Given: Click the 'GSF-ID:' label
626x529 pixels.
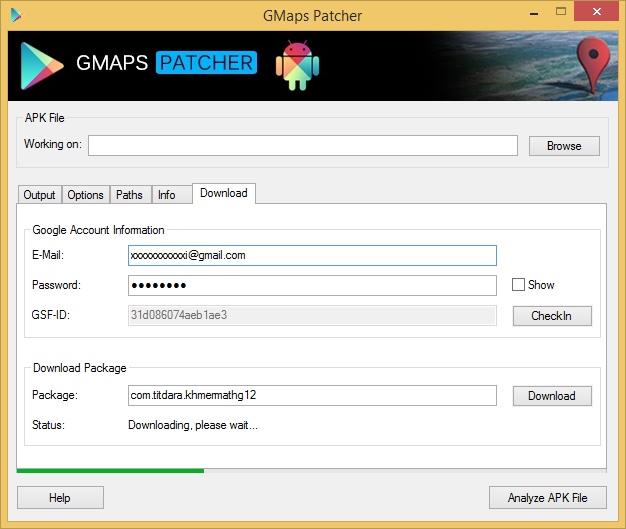Looking at the screenshot, I should click(51, 315).
